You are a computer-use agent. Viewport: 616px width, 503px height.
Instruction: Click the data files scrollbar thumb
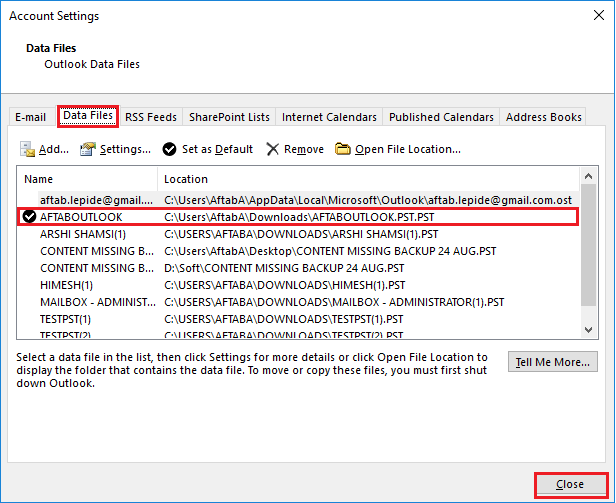point(588,244)
